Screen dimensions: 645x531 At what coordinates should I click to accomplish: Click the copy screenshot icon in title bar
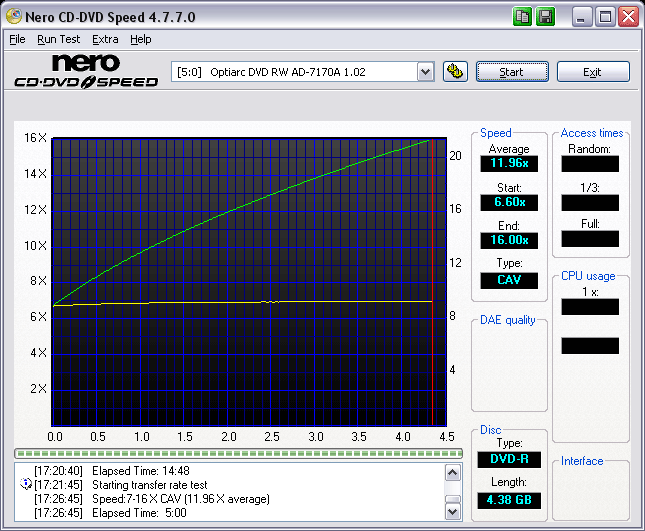click(x=522, y=17)
